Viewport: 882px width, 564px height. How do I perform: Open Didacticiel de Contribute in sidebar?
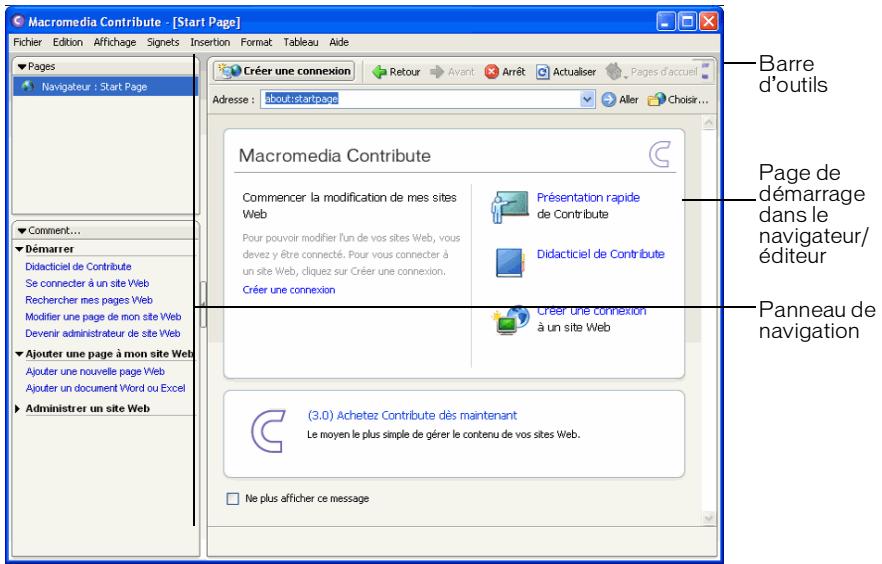click(x=78, y=267)
